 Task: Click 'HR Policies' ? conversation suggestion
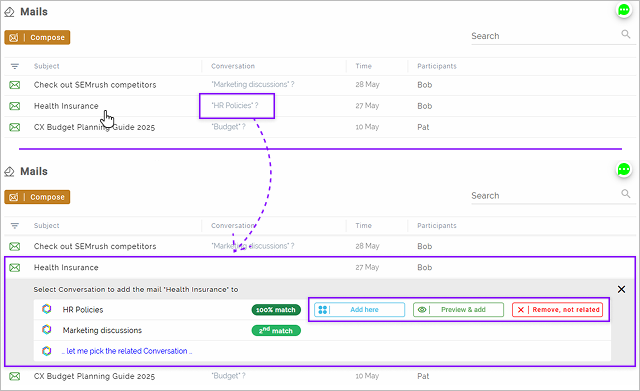235,105
